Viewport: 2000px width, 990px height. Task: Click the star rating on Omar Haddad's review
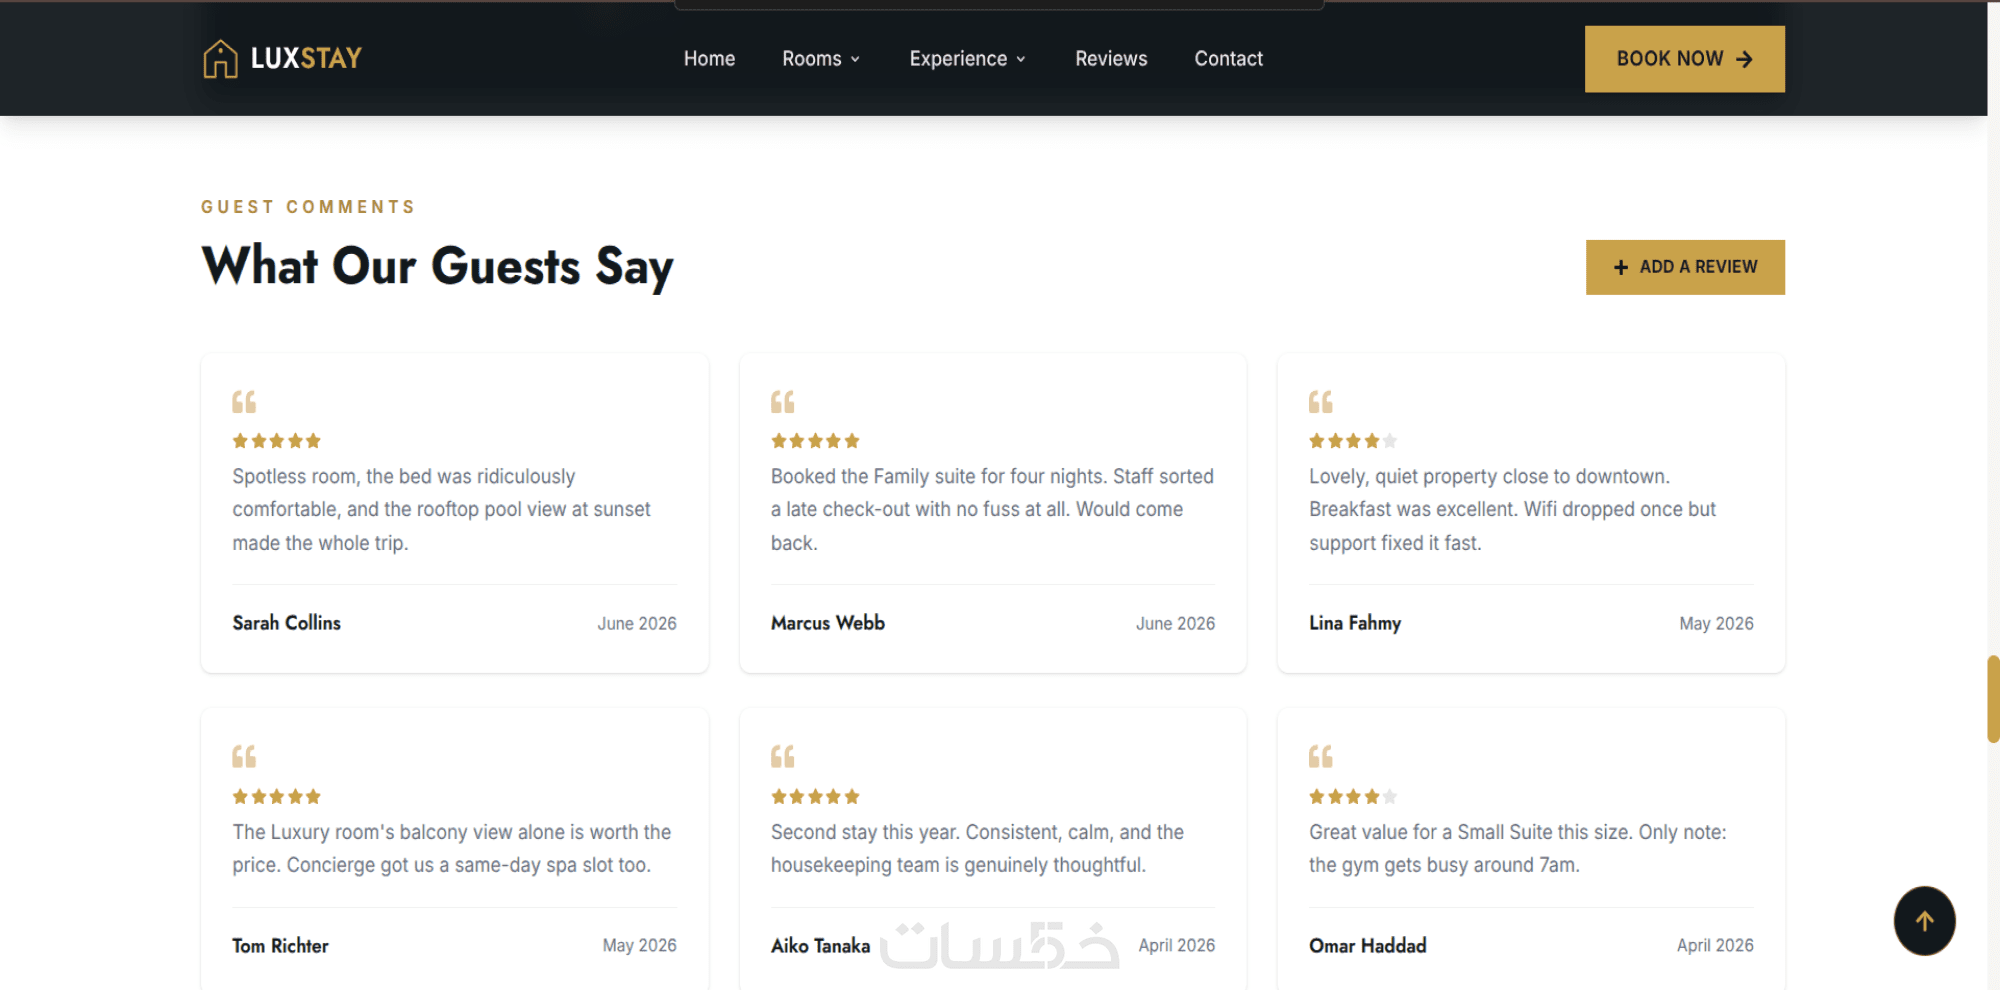click(x=1353, y=797)
